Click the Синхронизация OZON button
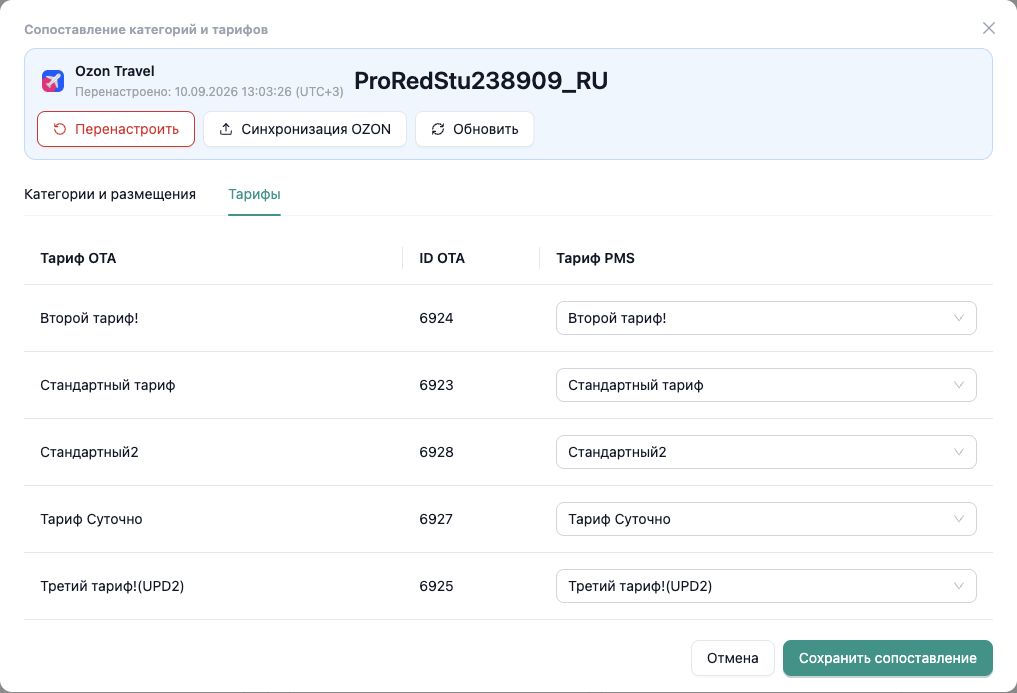1017x693 pixels. pyautogui.click(x=305, y=129)
